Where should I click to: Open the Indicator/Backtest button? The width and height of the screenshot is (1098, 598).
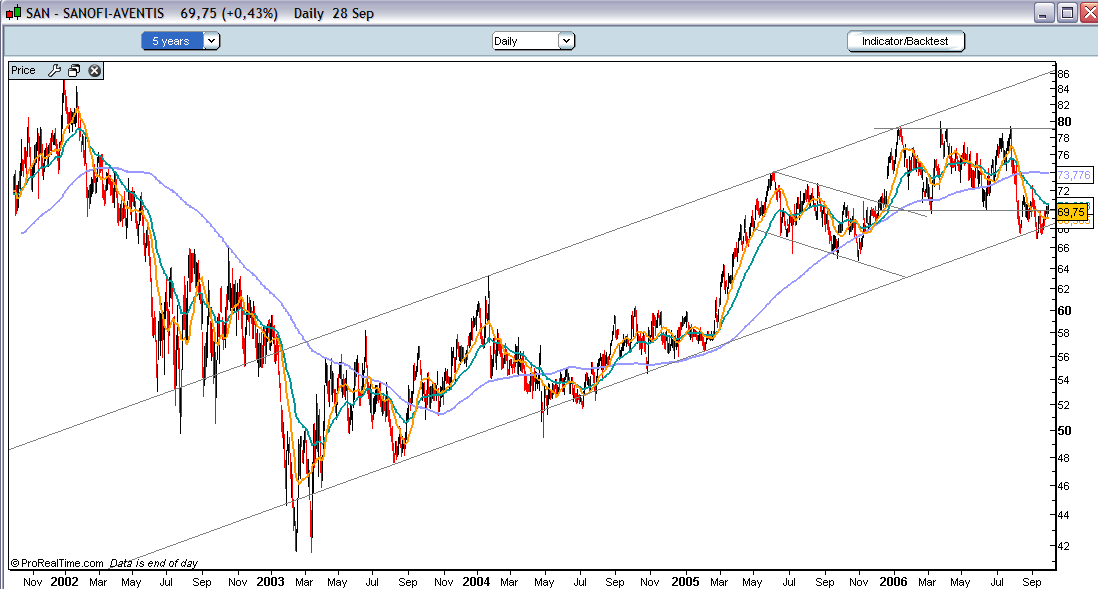tap(905, 41)
